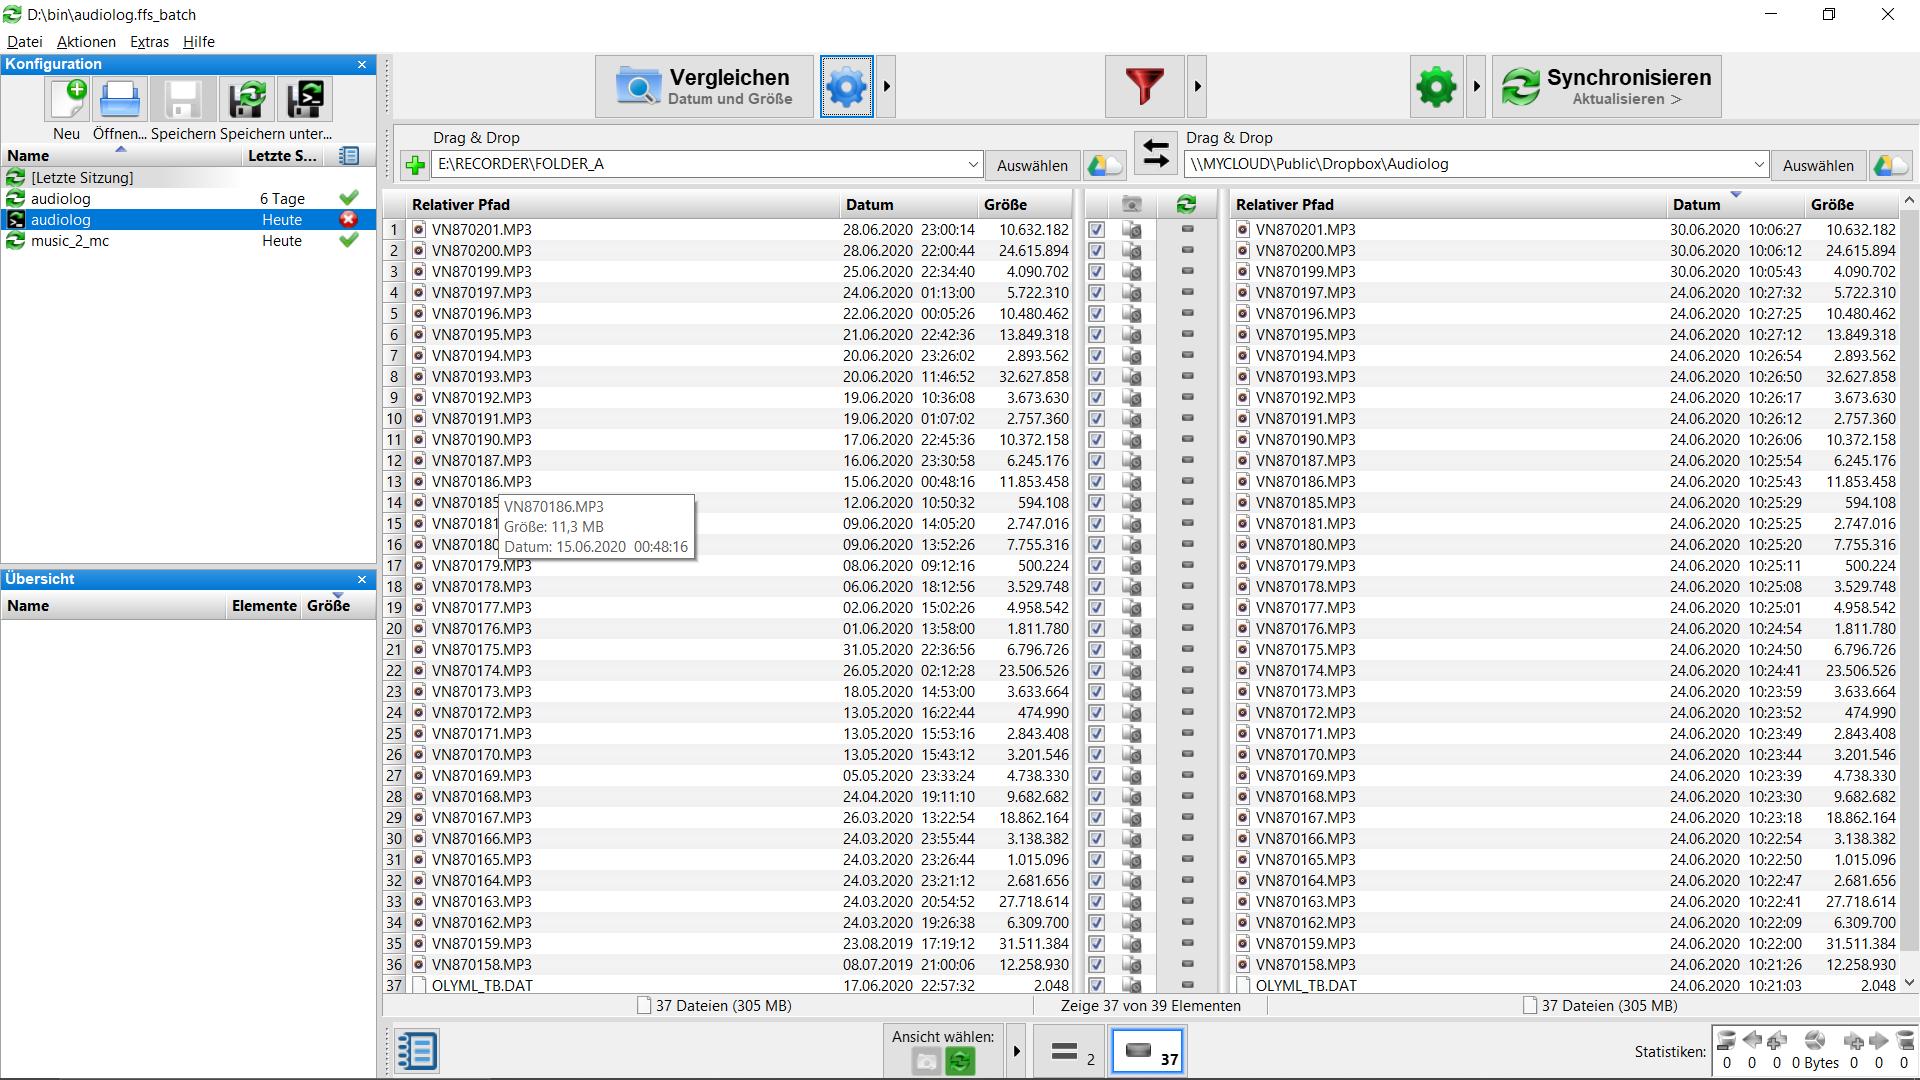This screenshot has width=1920, height=1080.
Task: Click the sync direction icon for VN870194.MP3
Action: click(x=1187, y=356)
